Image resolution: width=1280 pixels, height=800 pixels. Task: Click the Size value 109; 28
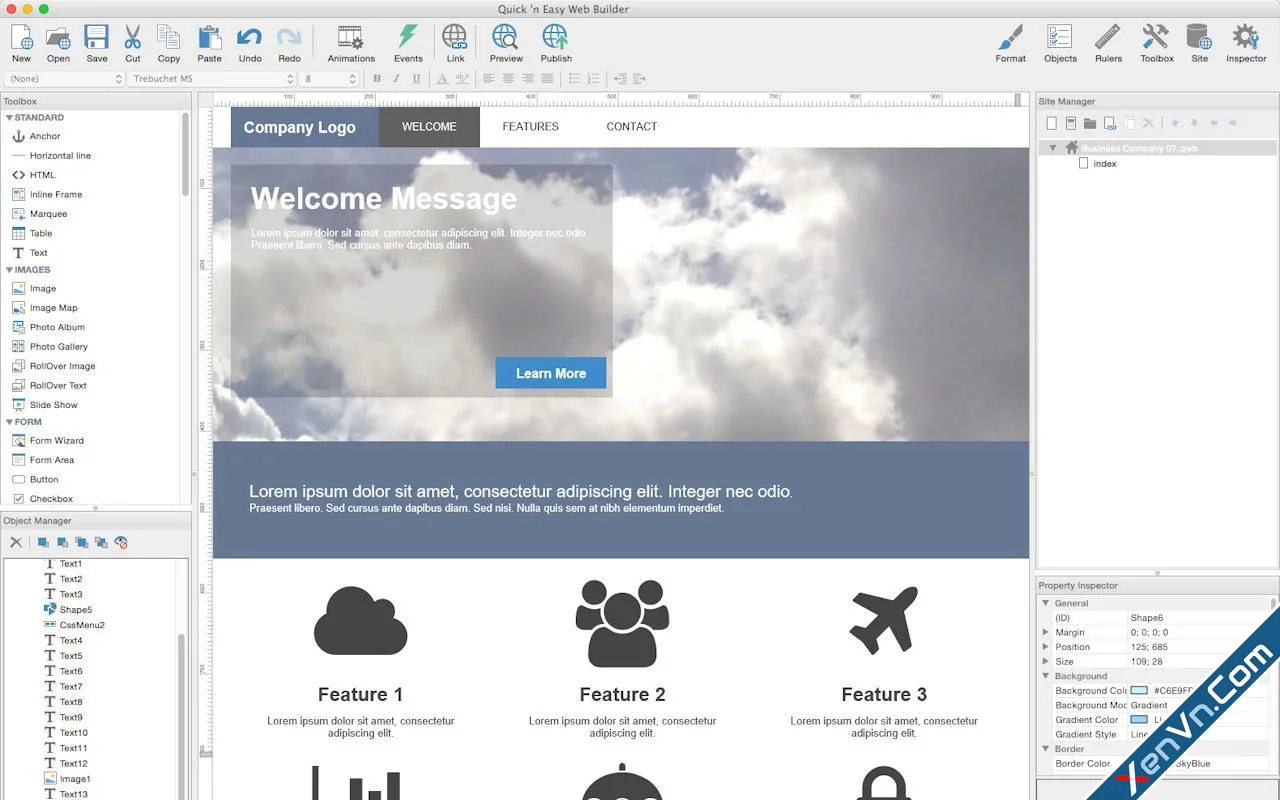pyautogui.click(x=1148, y=662)
